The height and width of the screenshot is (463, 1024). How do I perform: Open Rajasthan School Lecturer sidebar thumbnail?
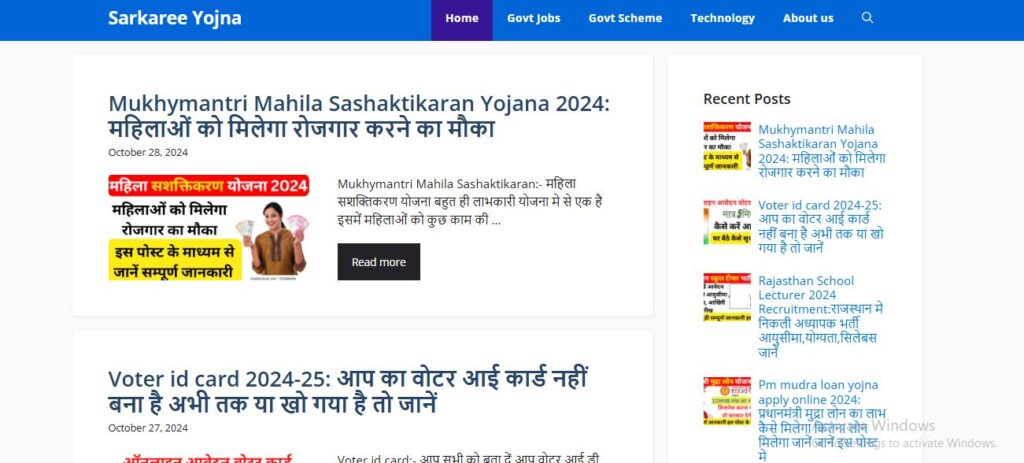727,298
